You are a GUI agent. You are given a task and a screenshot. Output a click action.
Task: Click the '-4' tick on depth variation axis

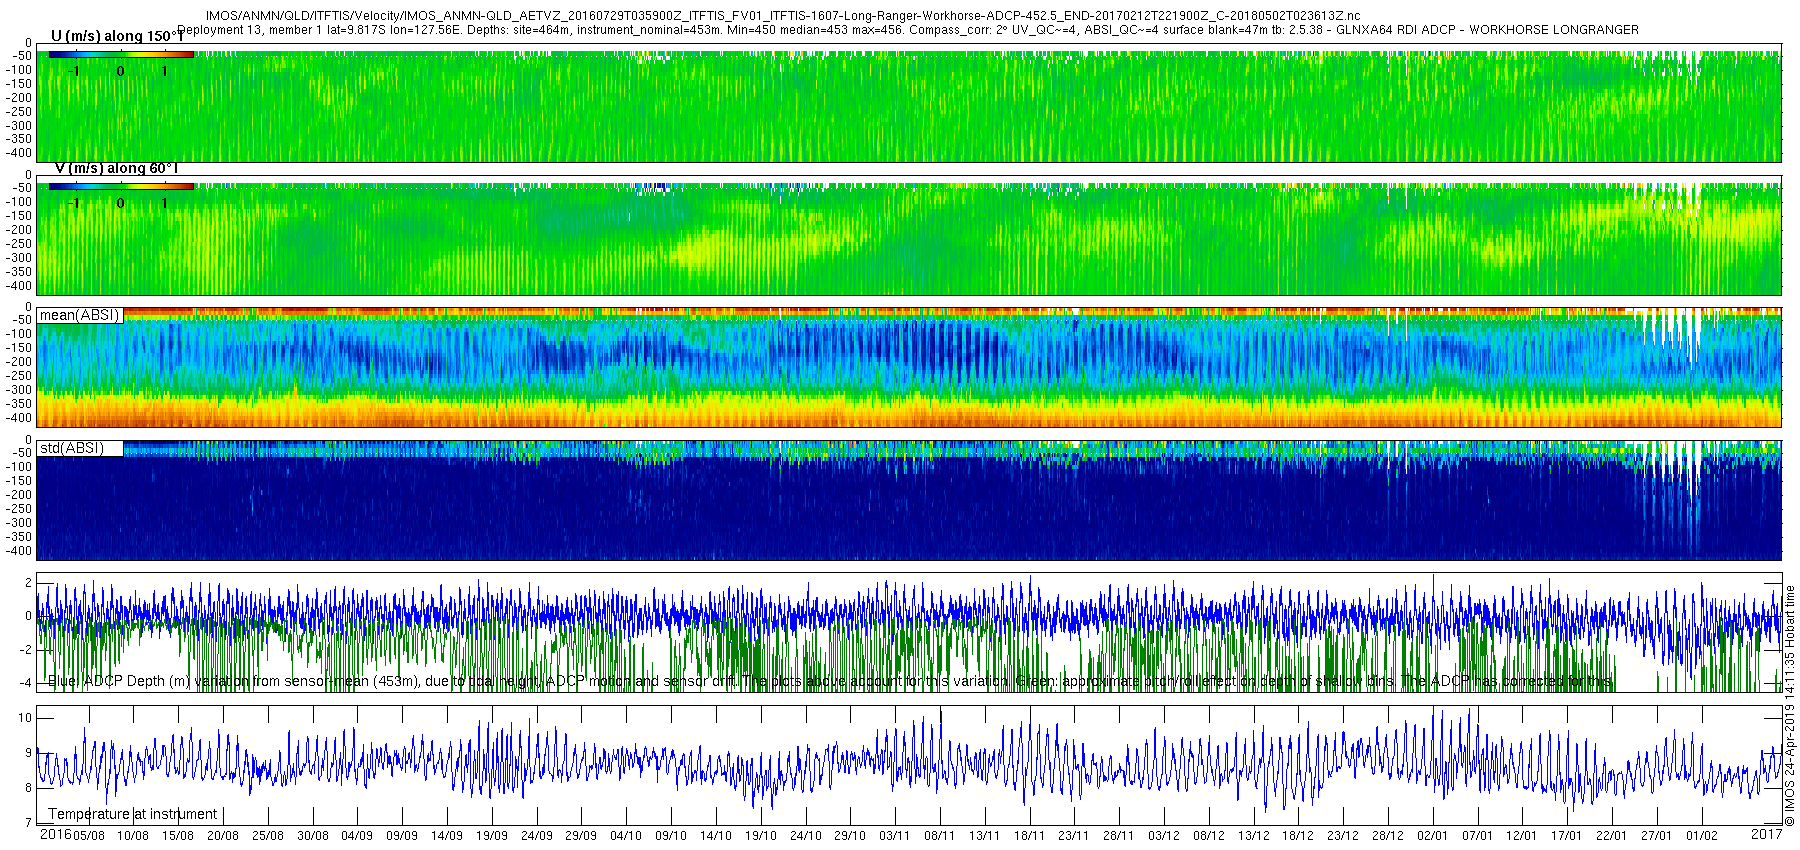click(26, 683)
